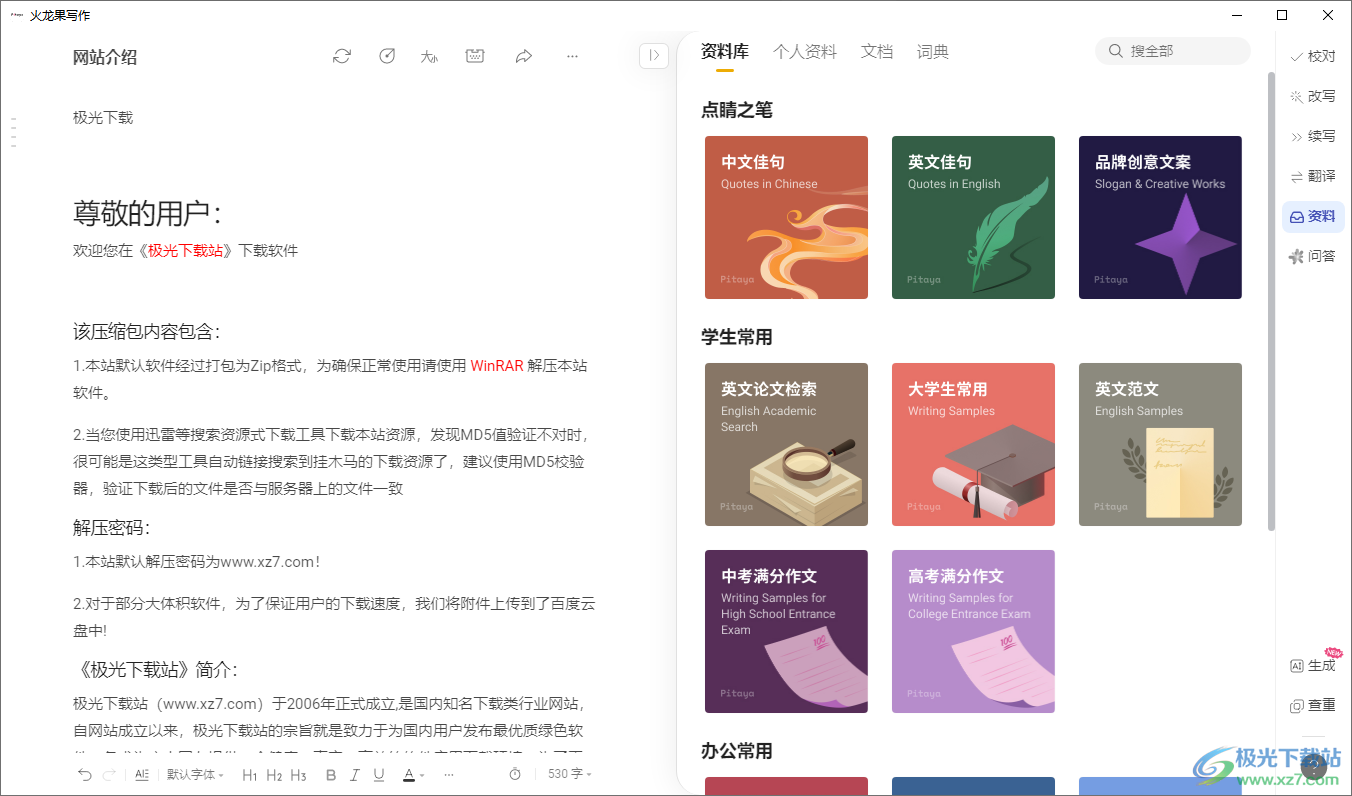1352x796 pixels.
Task: Click the 尊敬的用户 heading
Action: tap(147, 213)
